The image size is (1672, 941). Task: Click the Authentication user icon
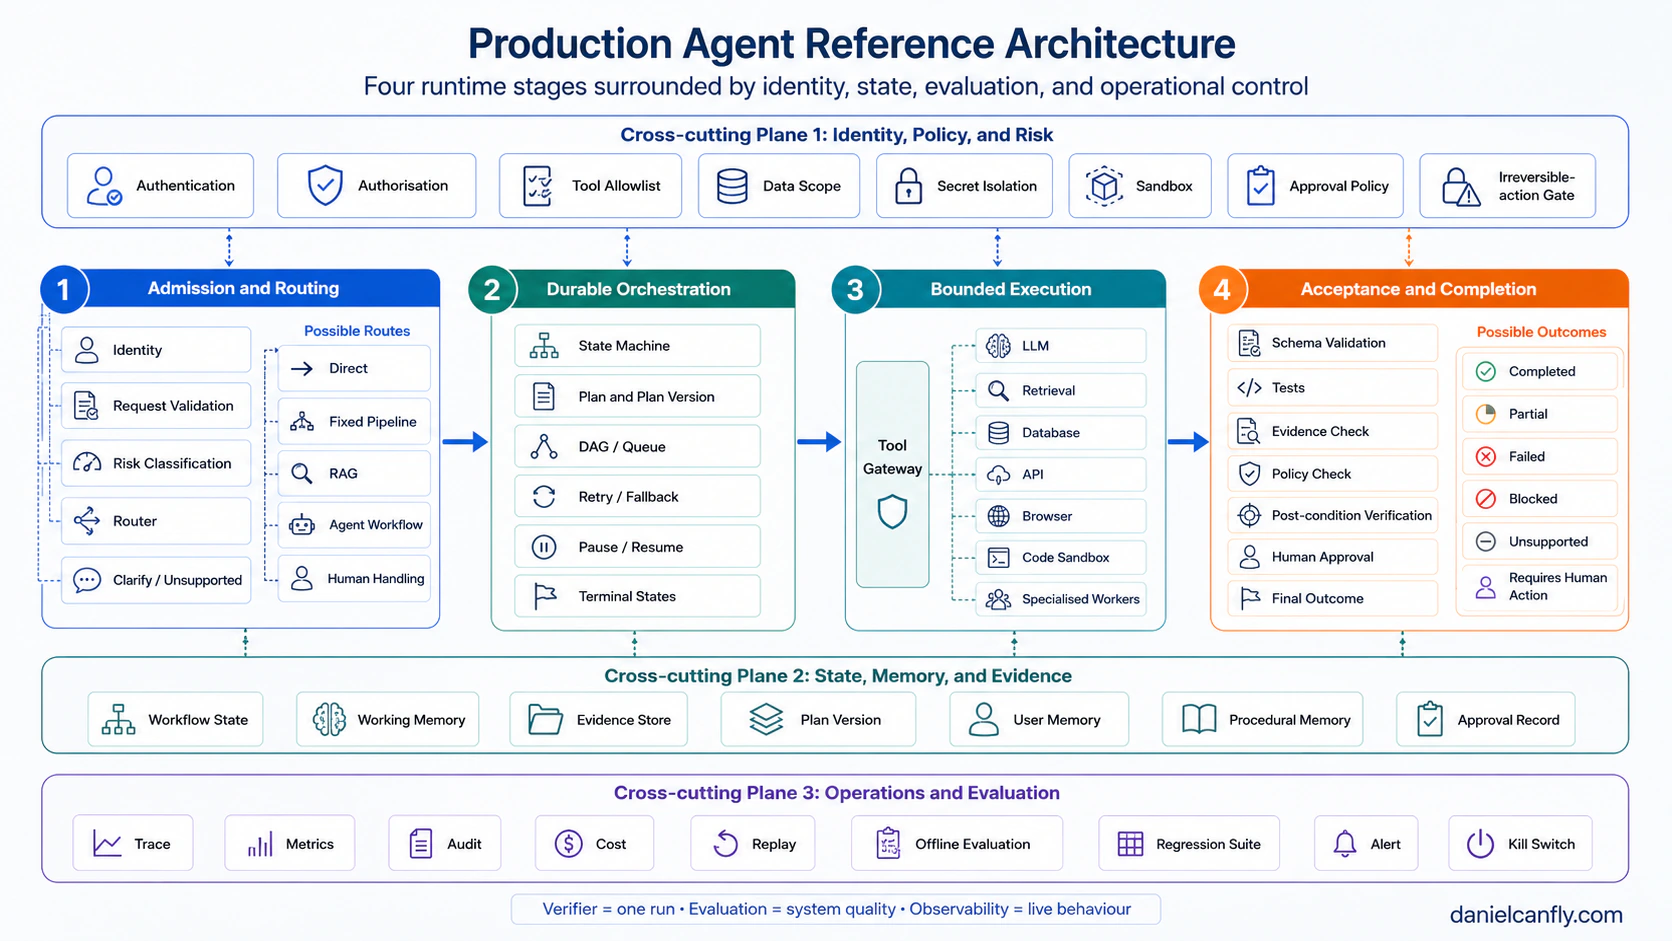coord(104,186)
